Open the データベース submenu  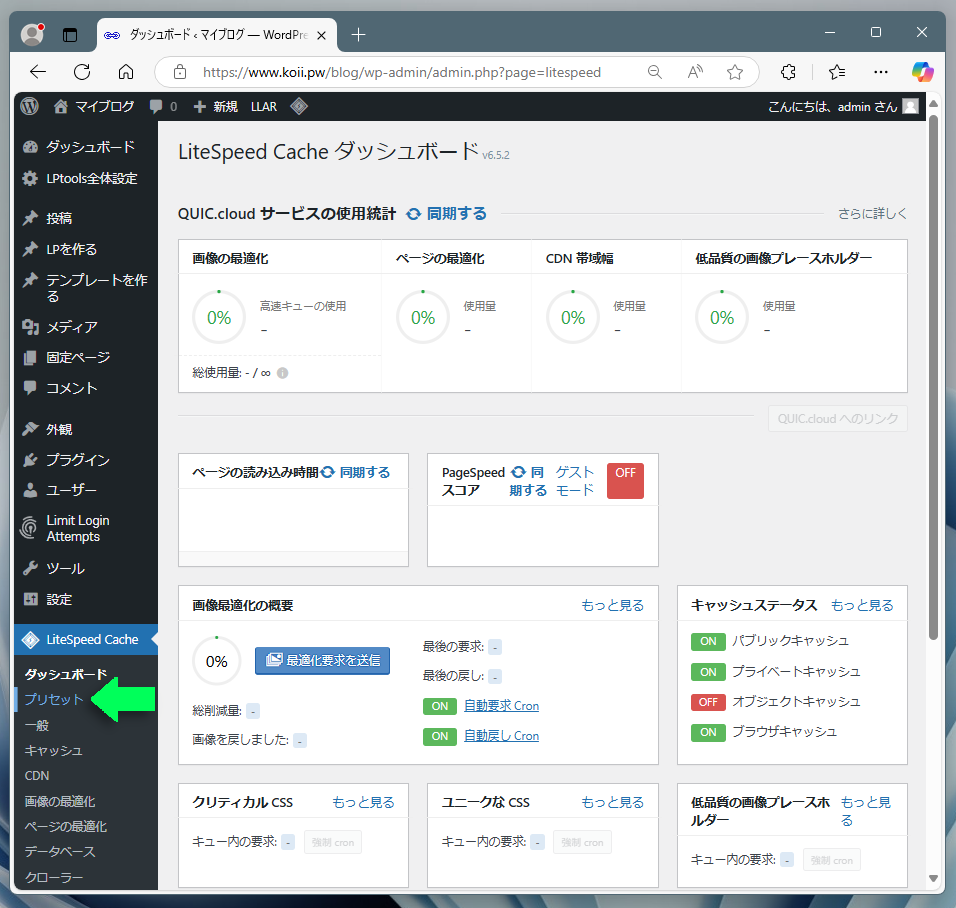pyautogui.click(x=60, y=851)
